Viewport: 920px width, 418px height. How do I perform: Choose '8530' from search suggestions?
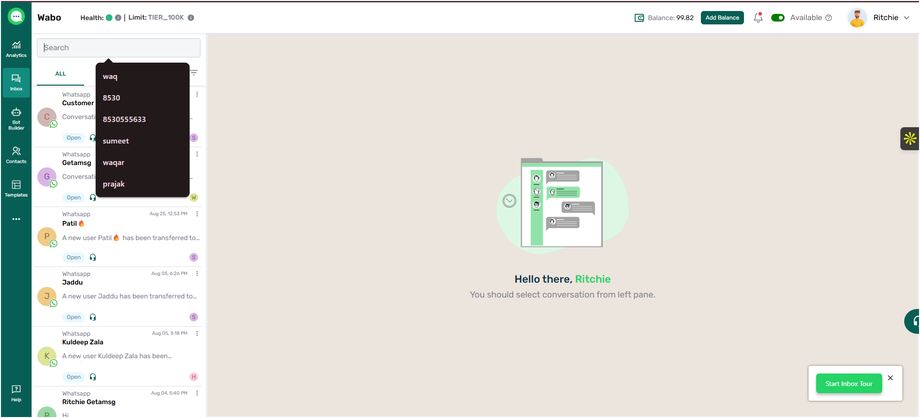pos(143,98)
